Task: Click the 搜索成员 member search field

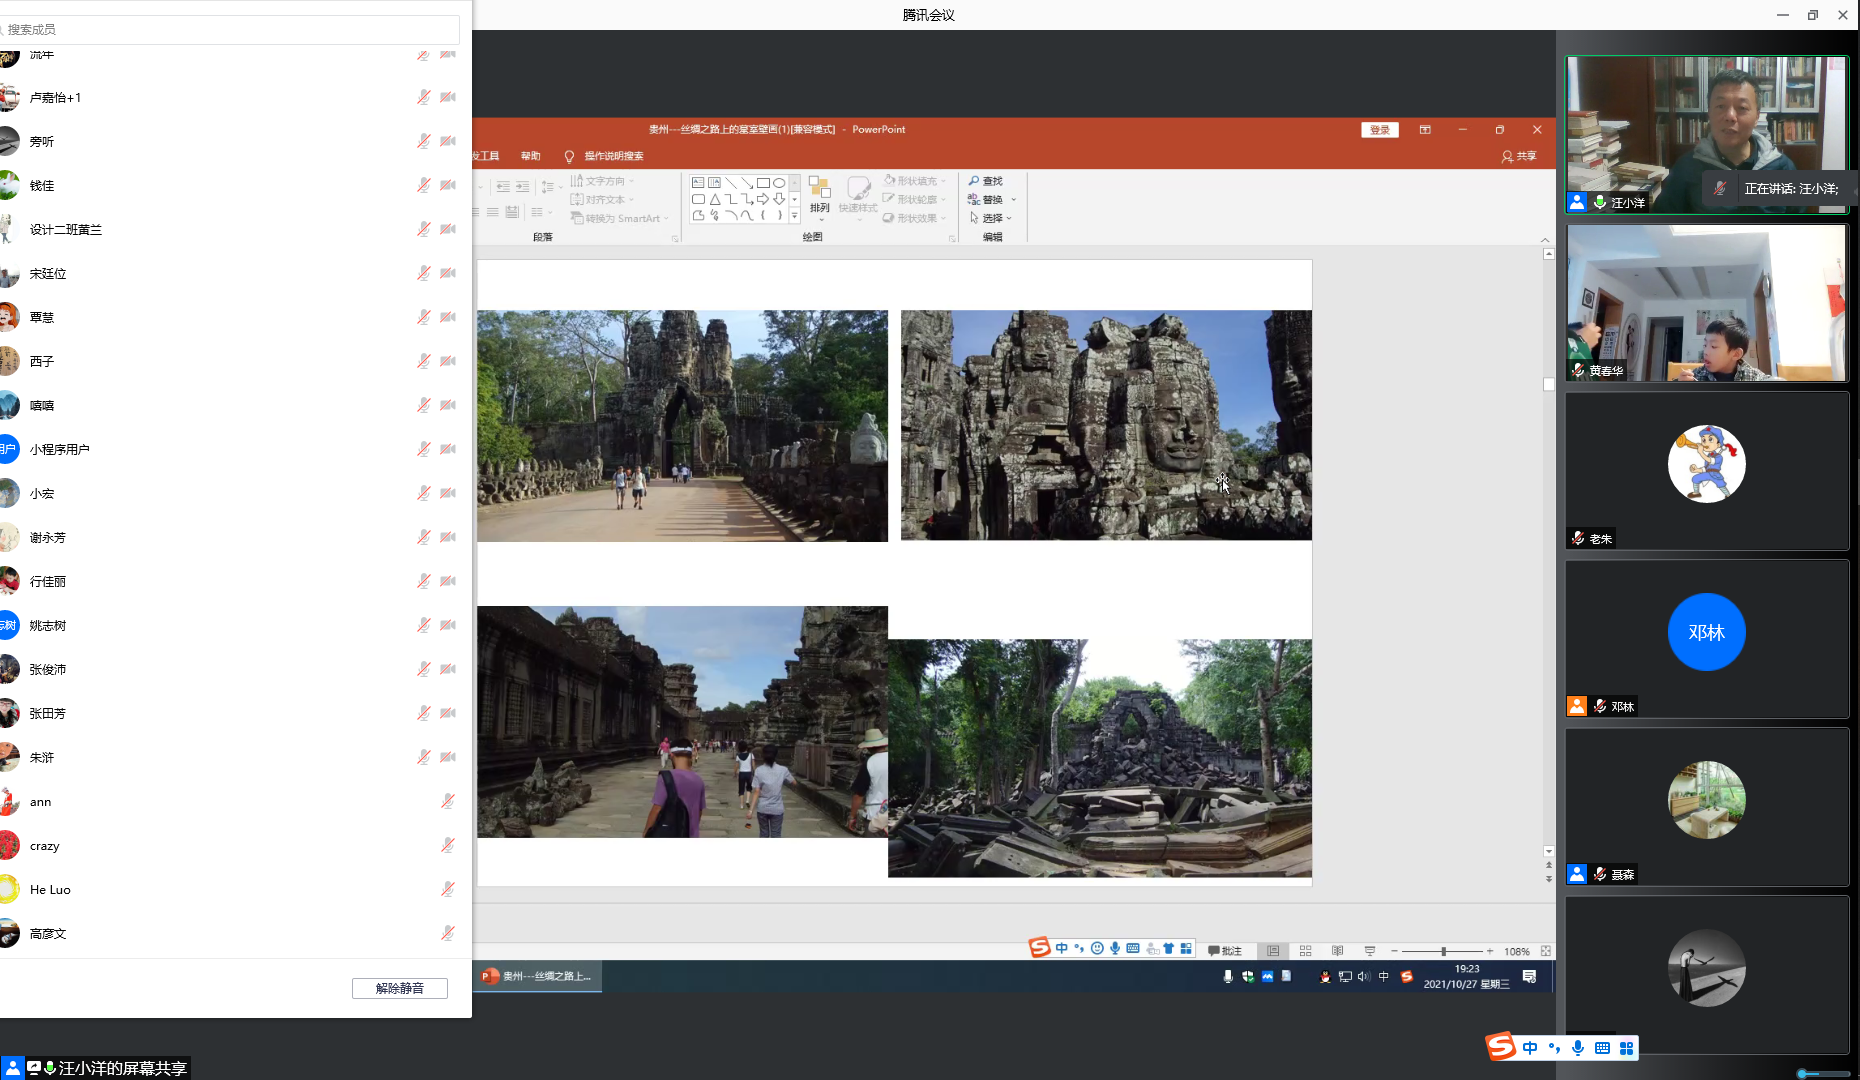Action: [x=230, y=29]
